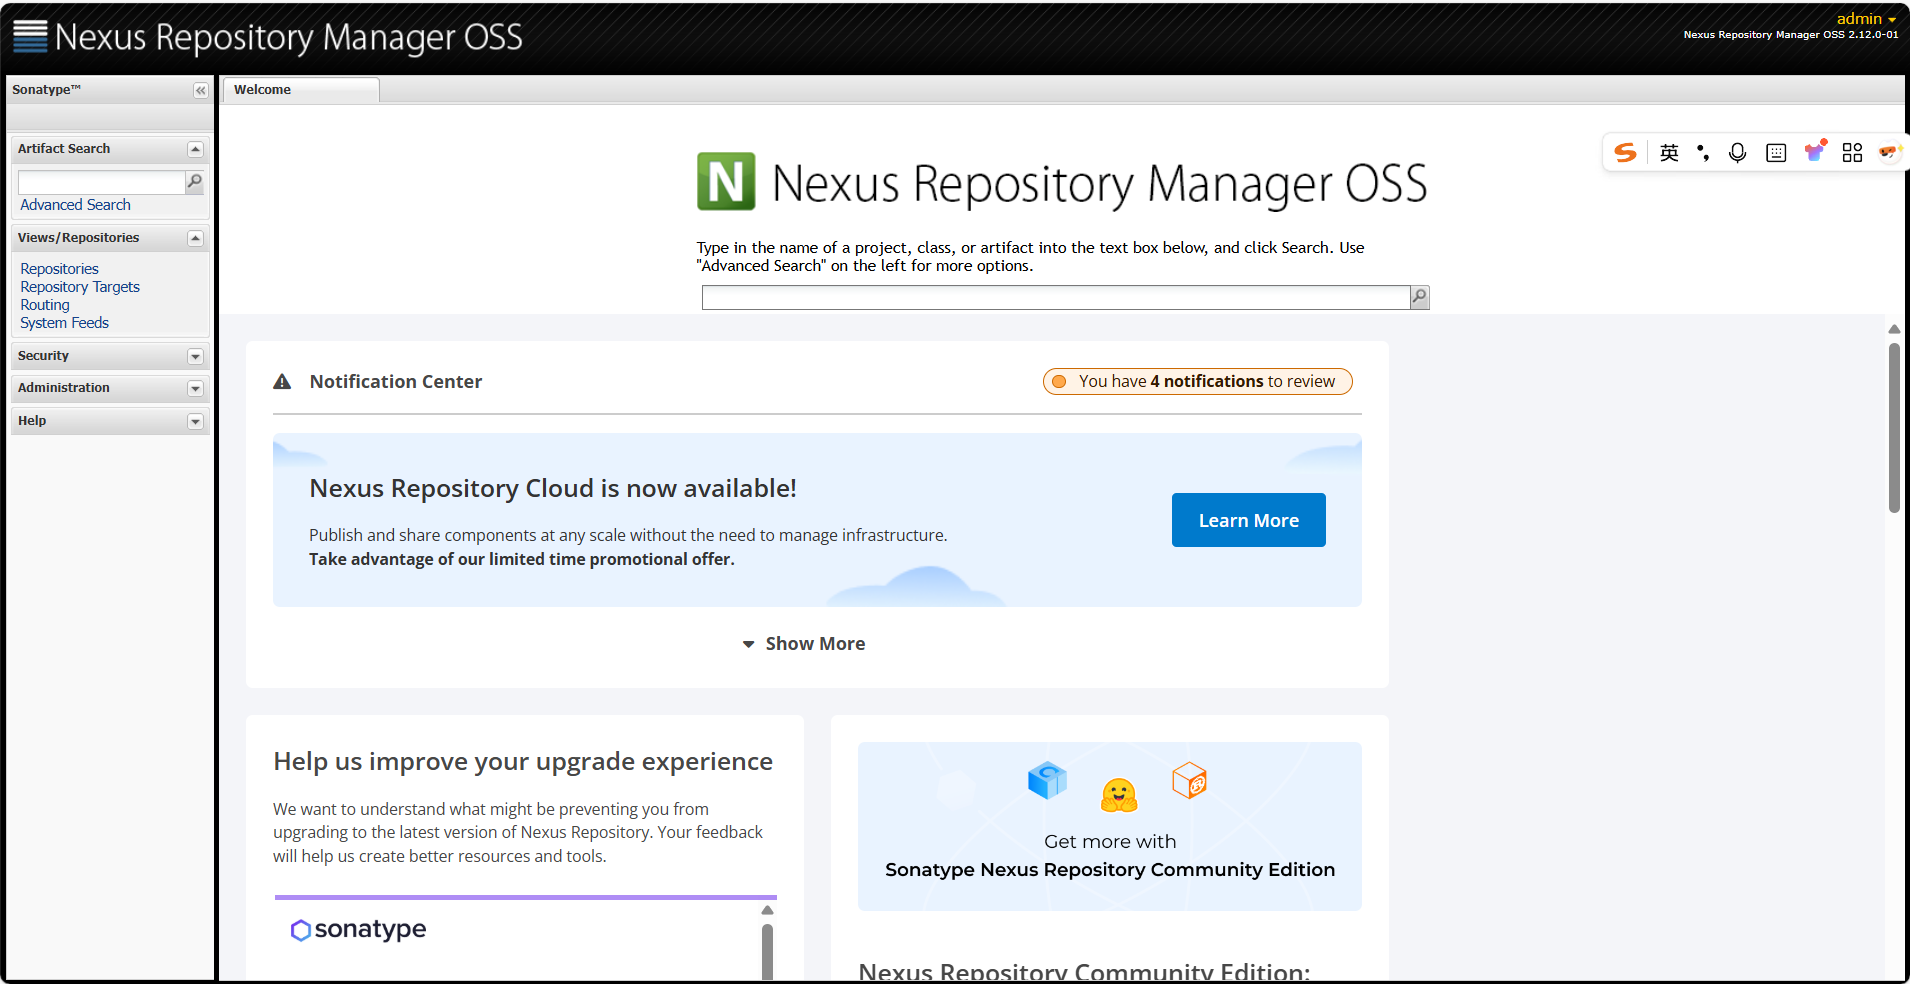Open the IME toolbox grid icon

(x=1852, y=152)
